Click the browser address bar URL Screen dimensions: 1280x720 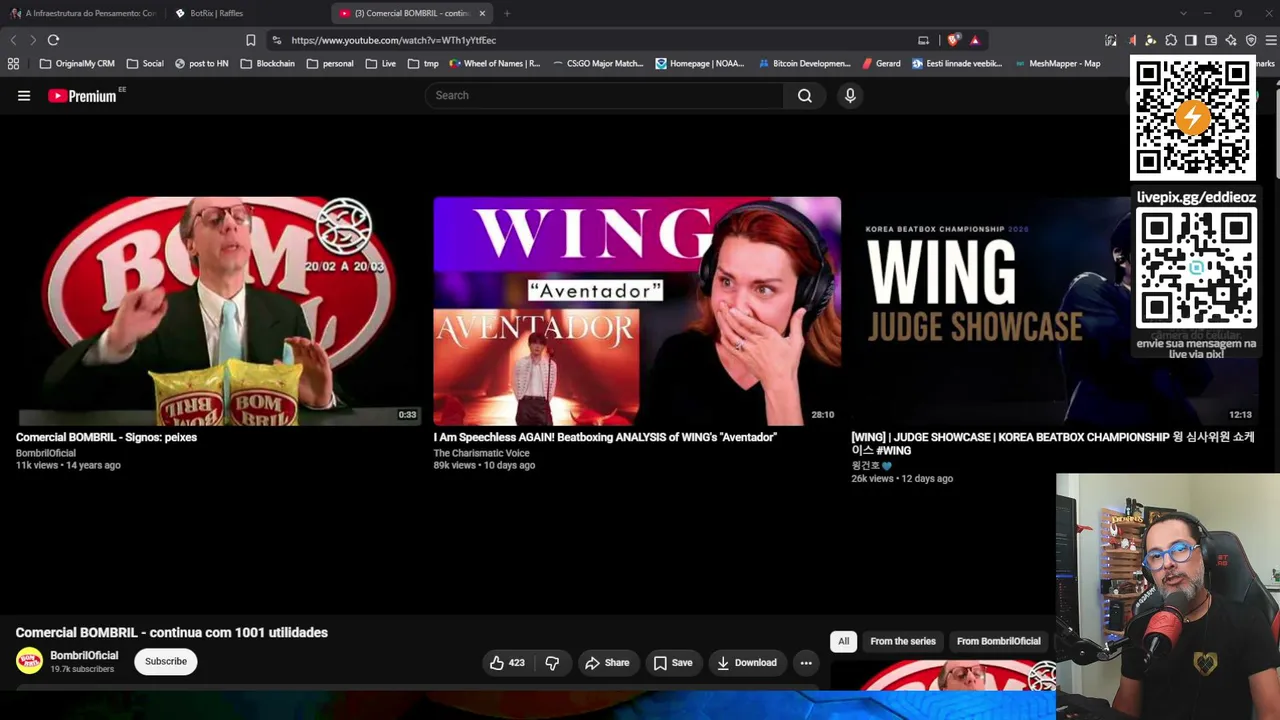tap(394, 40)
